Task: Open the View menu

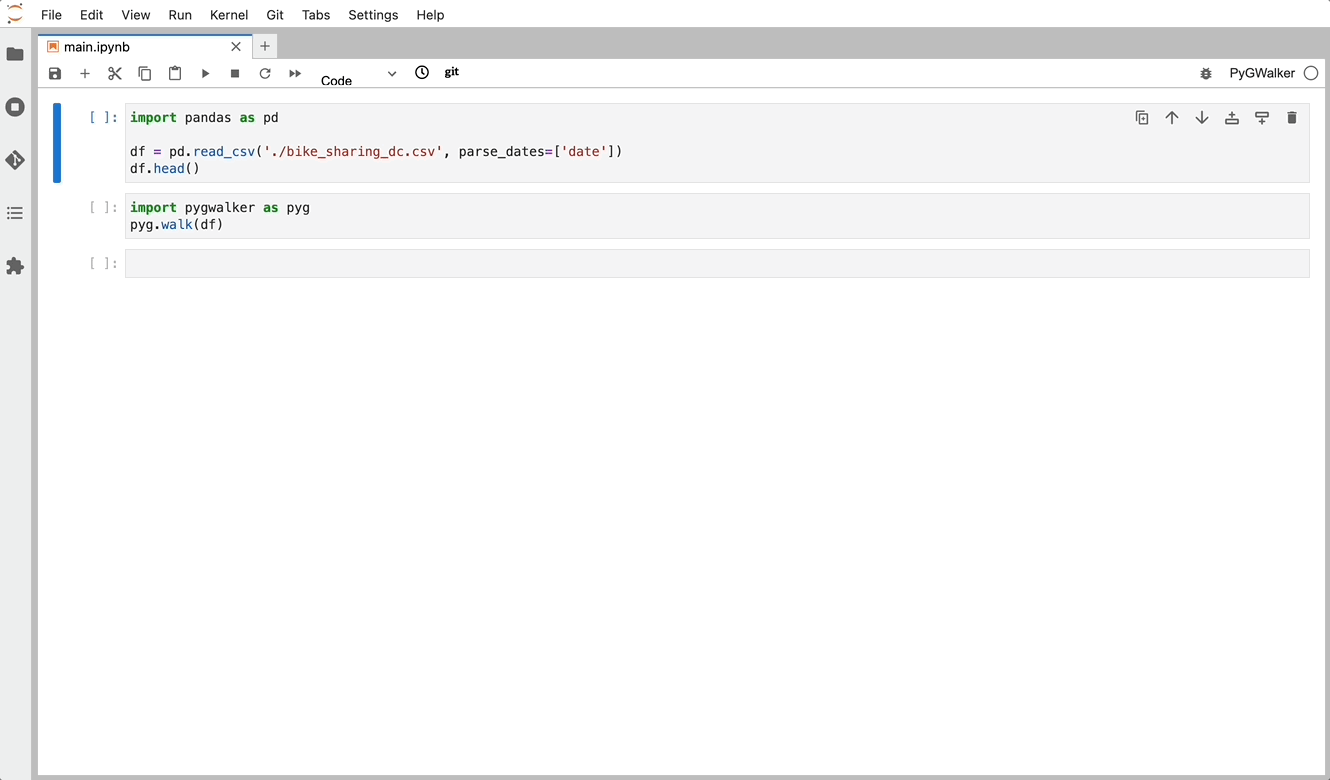Action: tap(135, 14)
